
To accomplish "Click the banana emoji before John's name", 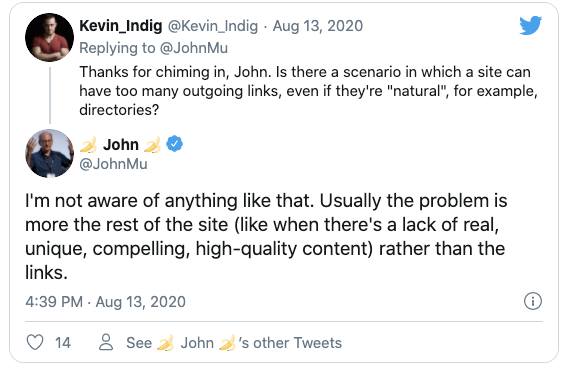I will [88, 144].
